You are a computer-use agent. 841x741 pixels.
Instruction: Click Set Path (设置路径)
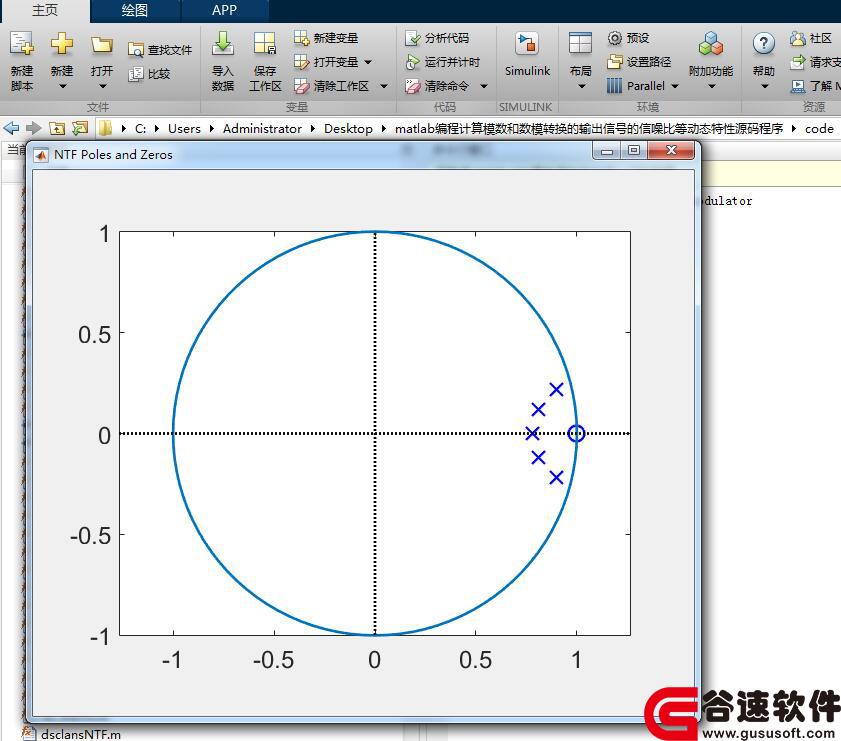tap(639, 62)
